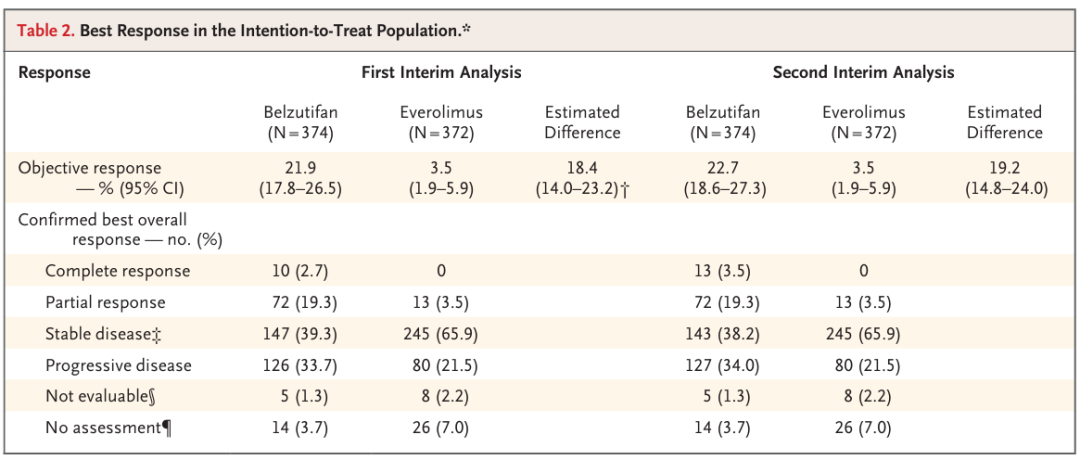Viewport: 1080px width, 460px height.
Task: Click the 'Response' column header
Action: coord(54,73)
